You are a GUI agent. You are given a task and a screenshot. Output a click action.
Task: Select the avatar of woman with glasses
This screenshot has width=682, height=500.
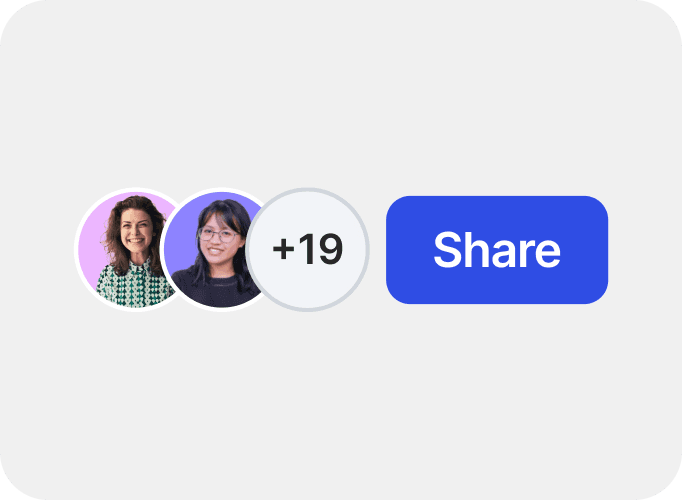pos(213,250)
